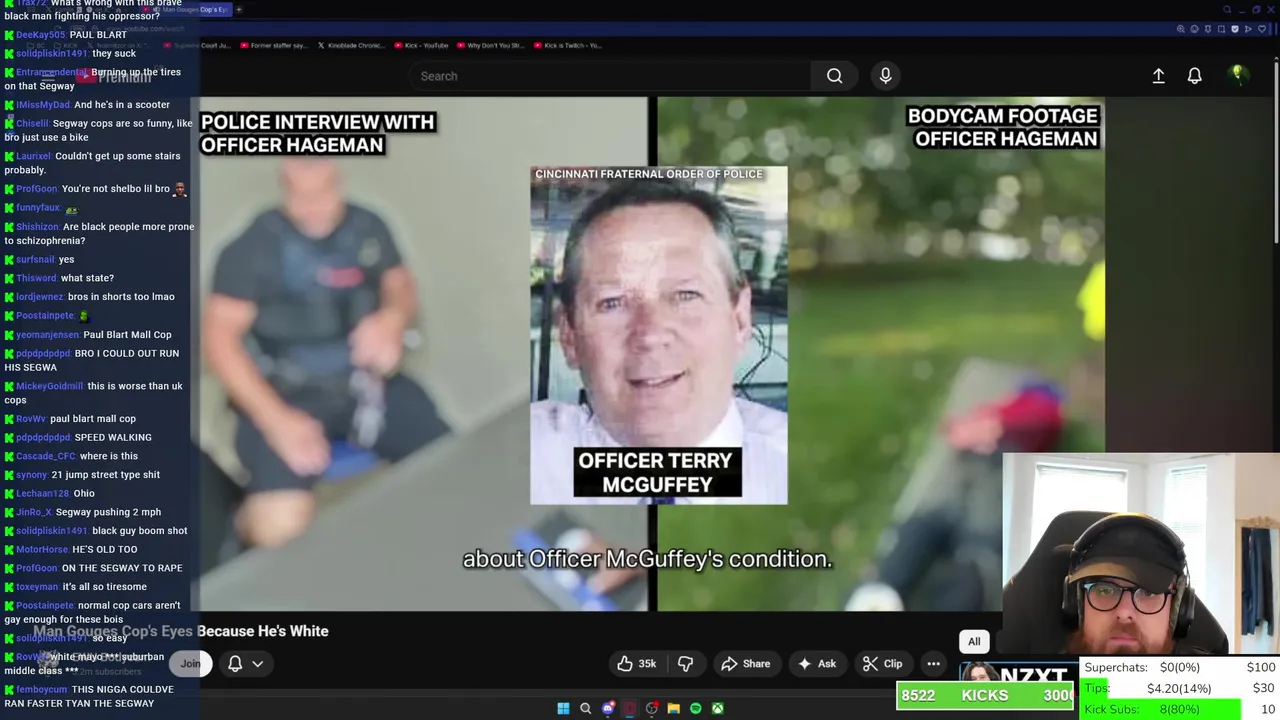Image resolution: width=1280 pixels, height=720 pixels.
Task: Click the KICKS counter banner
Action: pos(986,695)
